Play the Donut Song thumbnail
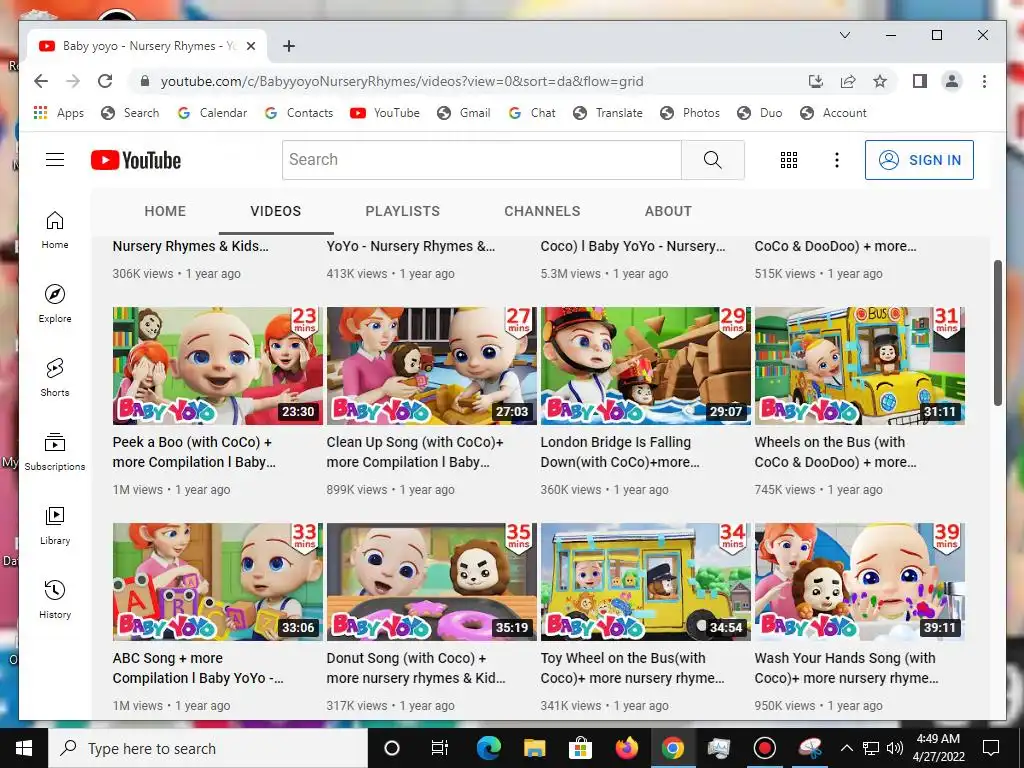 (432, 582)
